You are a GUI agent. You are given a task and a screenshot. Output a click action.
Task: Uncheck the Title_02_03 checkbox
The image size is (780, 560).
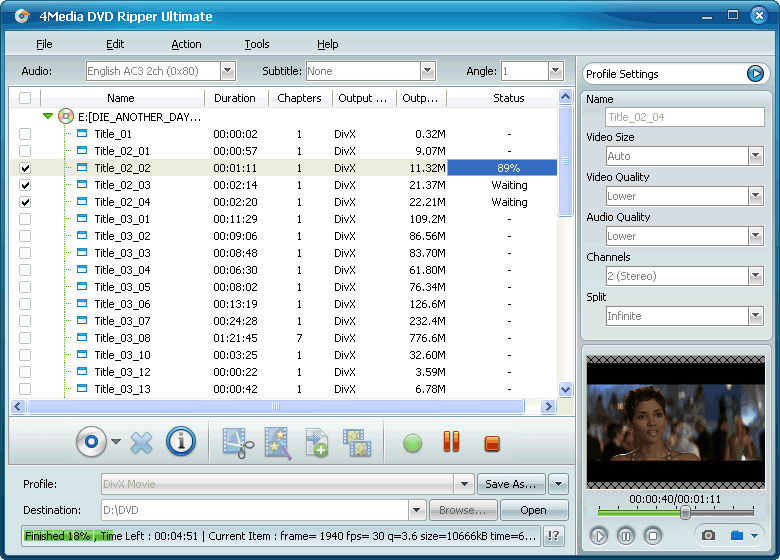25,185
